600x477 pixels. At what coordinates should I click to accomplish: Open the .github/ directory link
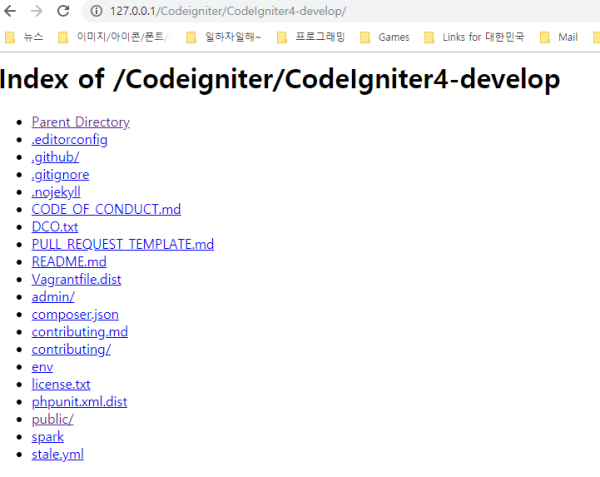55,157
